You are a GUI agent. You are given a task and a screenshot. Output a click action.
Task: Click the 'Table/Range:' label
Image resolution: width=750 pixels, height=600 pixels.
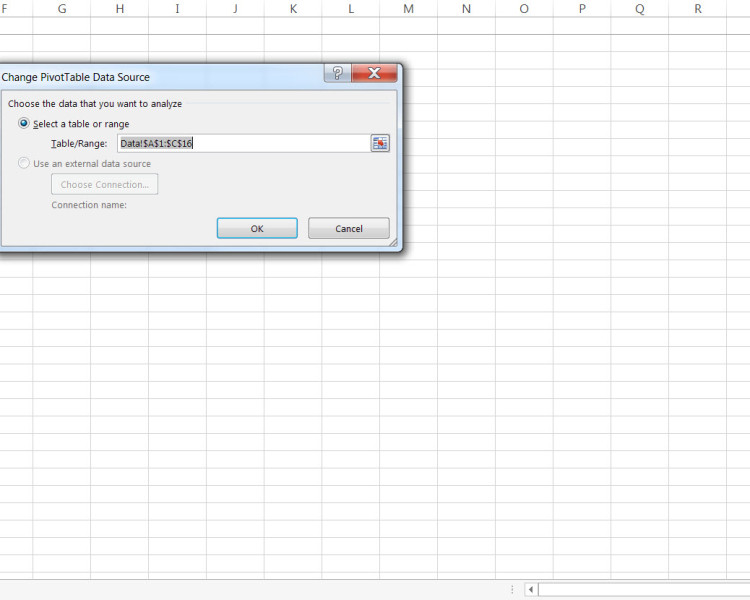point(79,144)
